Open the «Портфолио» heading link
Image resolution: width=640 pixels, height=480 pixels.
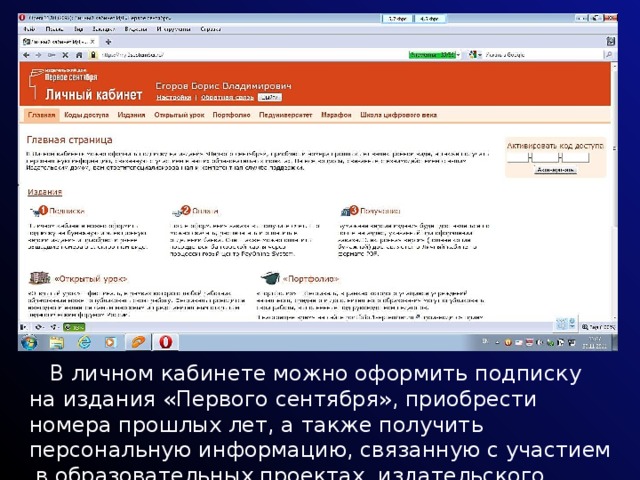coord(311,279)
